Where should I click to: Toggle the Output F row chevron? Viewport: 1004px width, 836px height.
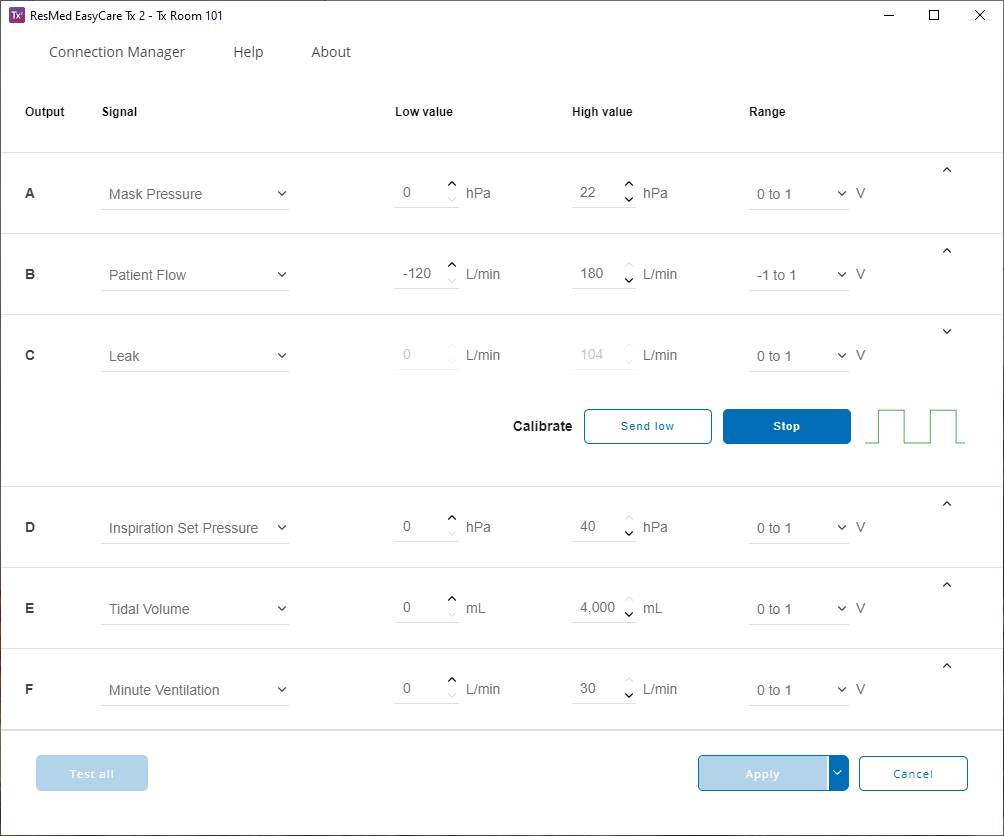(947, 666)
